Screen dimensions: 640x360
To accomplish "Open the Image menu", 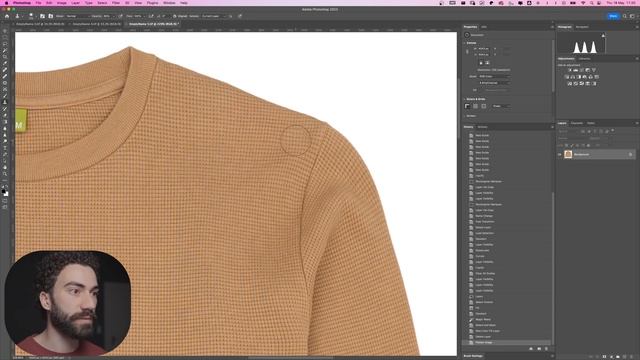I will [62, 3].
